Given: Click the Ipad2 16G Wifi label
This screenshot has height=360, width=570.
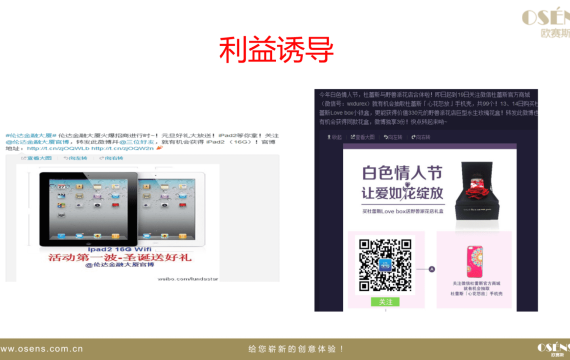Looking at the screenshot, I should coord(120,249).
